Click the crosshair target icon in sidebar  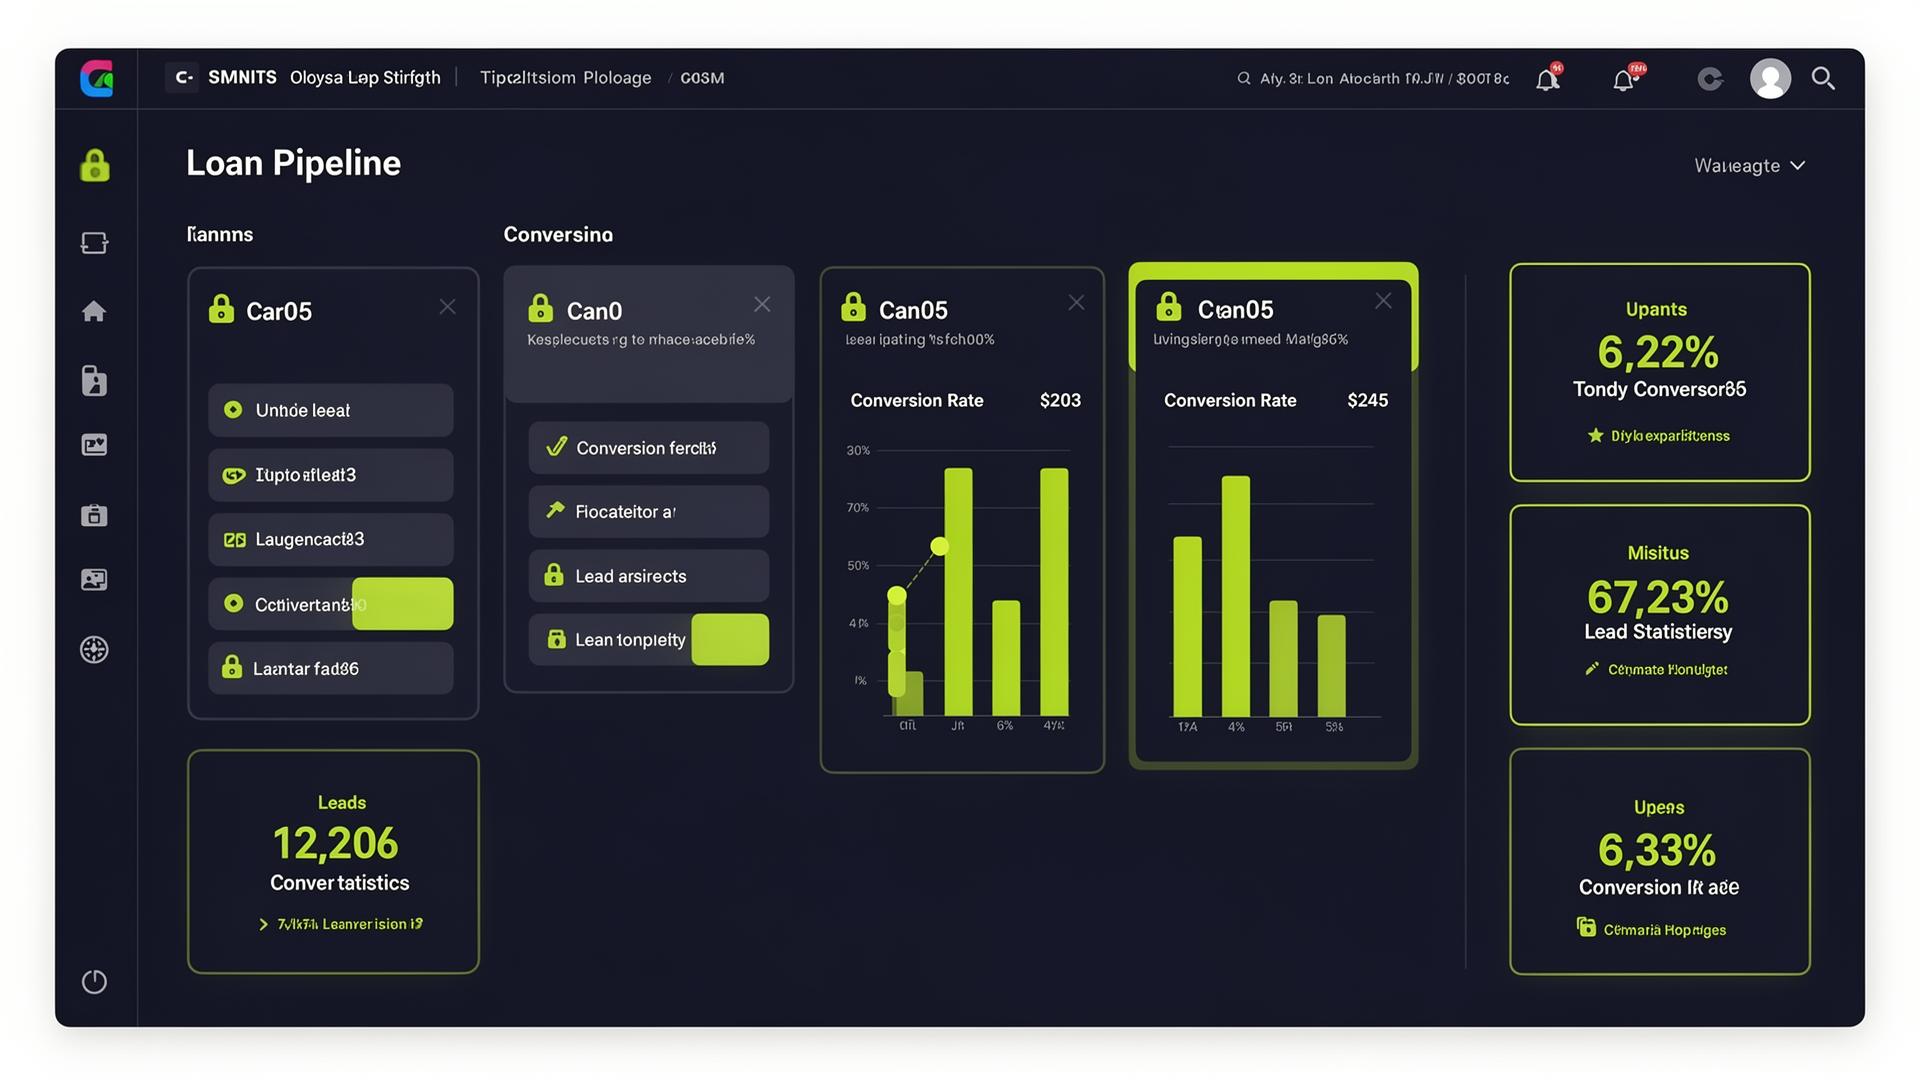(x=94, y=650)
